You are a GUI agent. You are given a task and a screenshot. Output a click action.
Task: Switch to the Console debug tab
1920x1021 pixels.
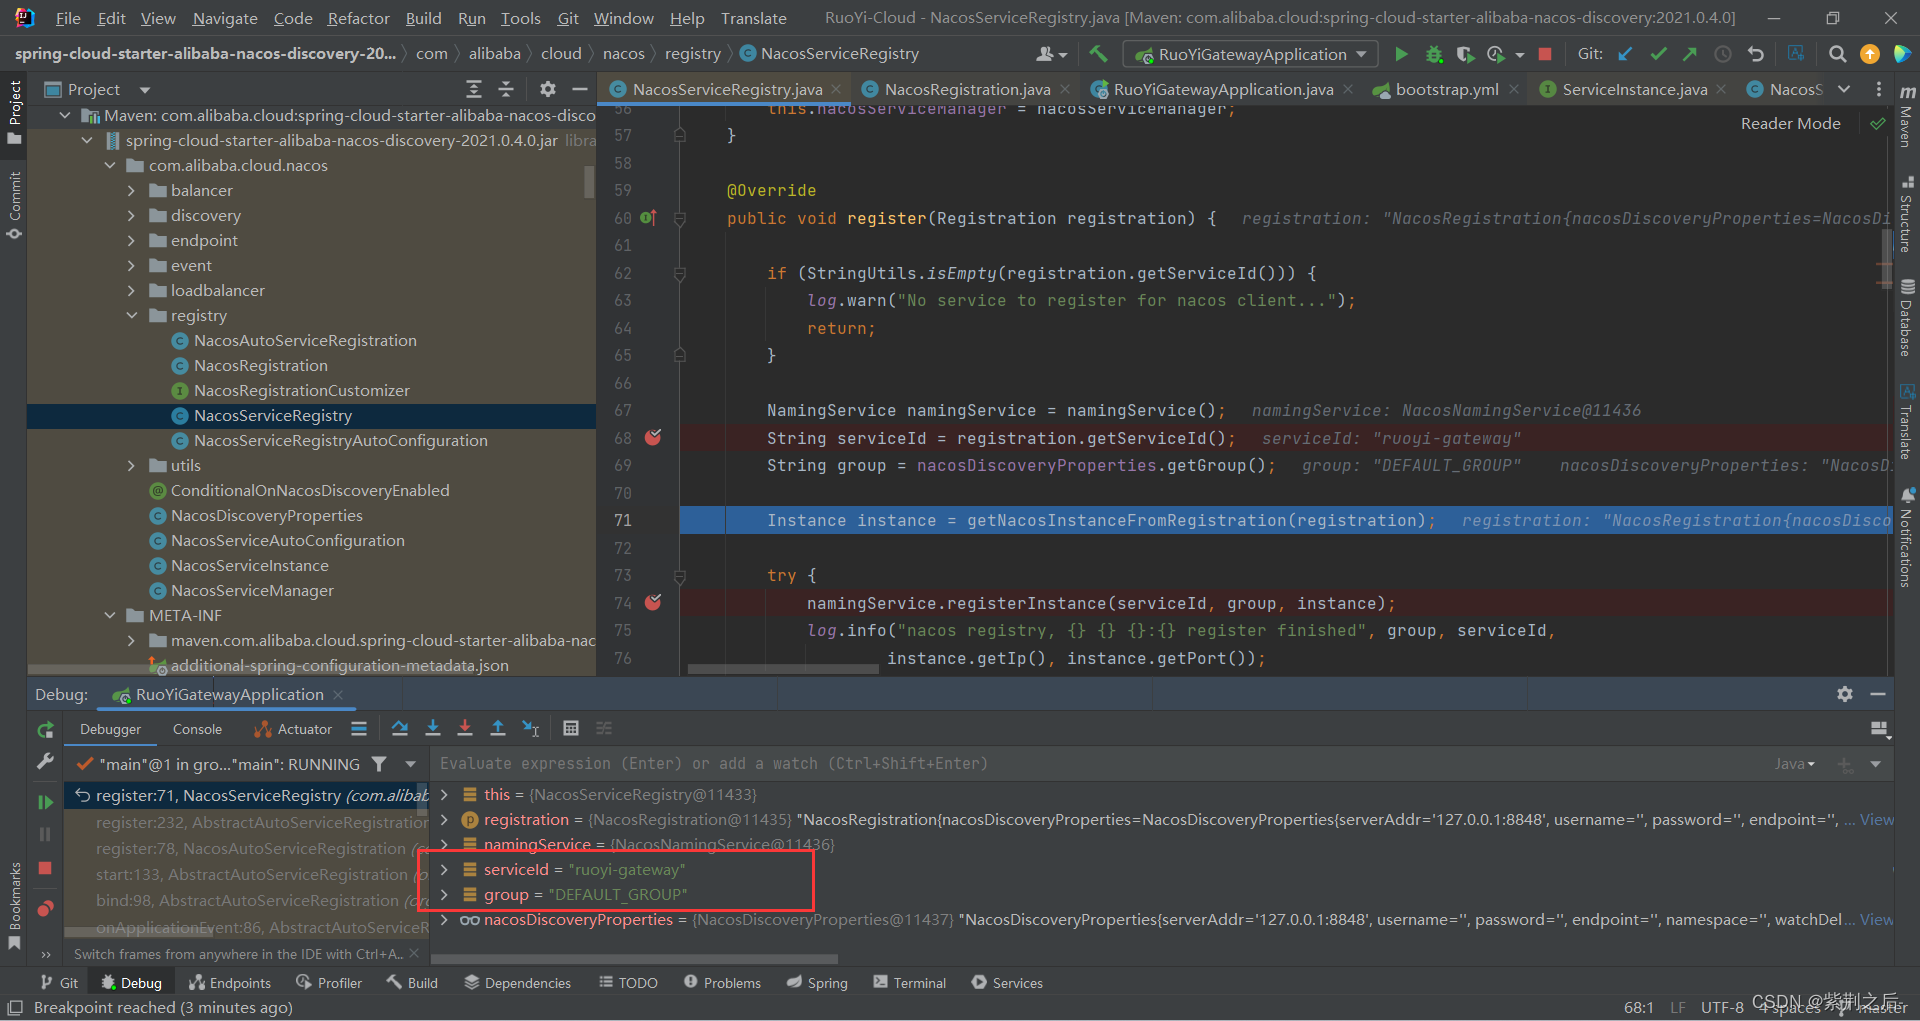click(x=197, y=729)
